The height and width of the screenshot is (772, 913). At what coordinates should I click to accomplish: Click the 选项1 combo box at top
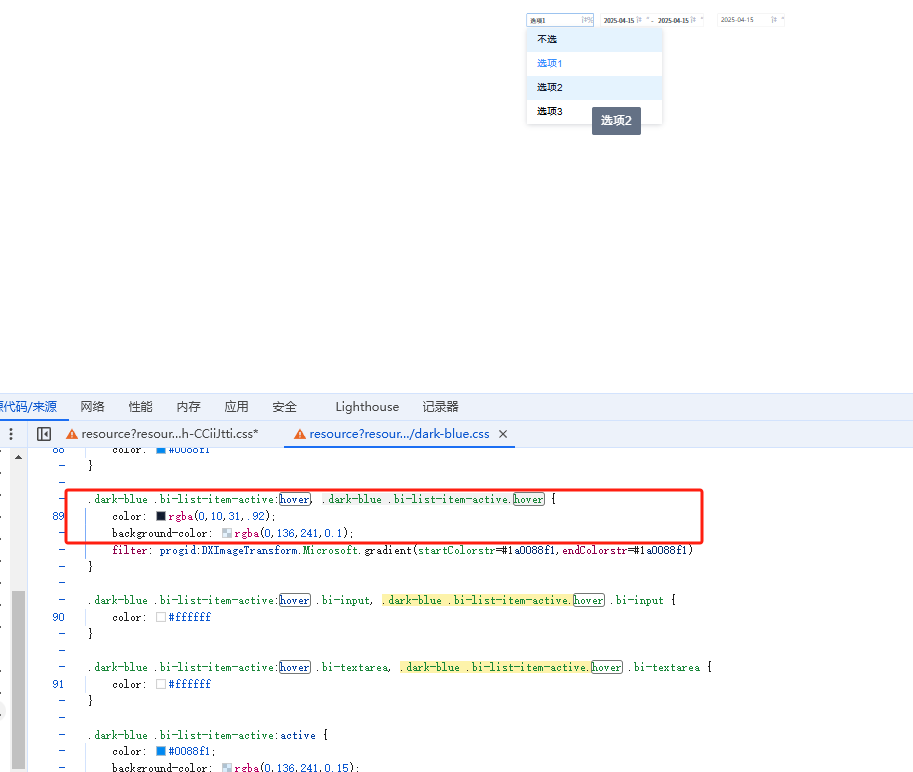point(560,20)
